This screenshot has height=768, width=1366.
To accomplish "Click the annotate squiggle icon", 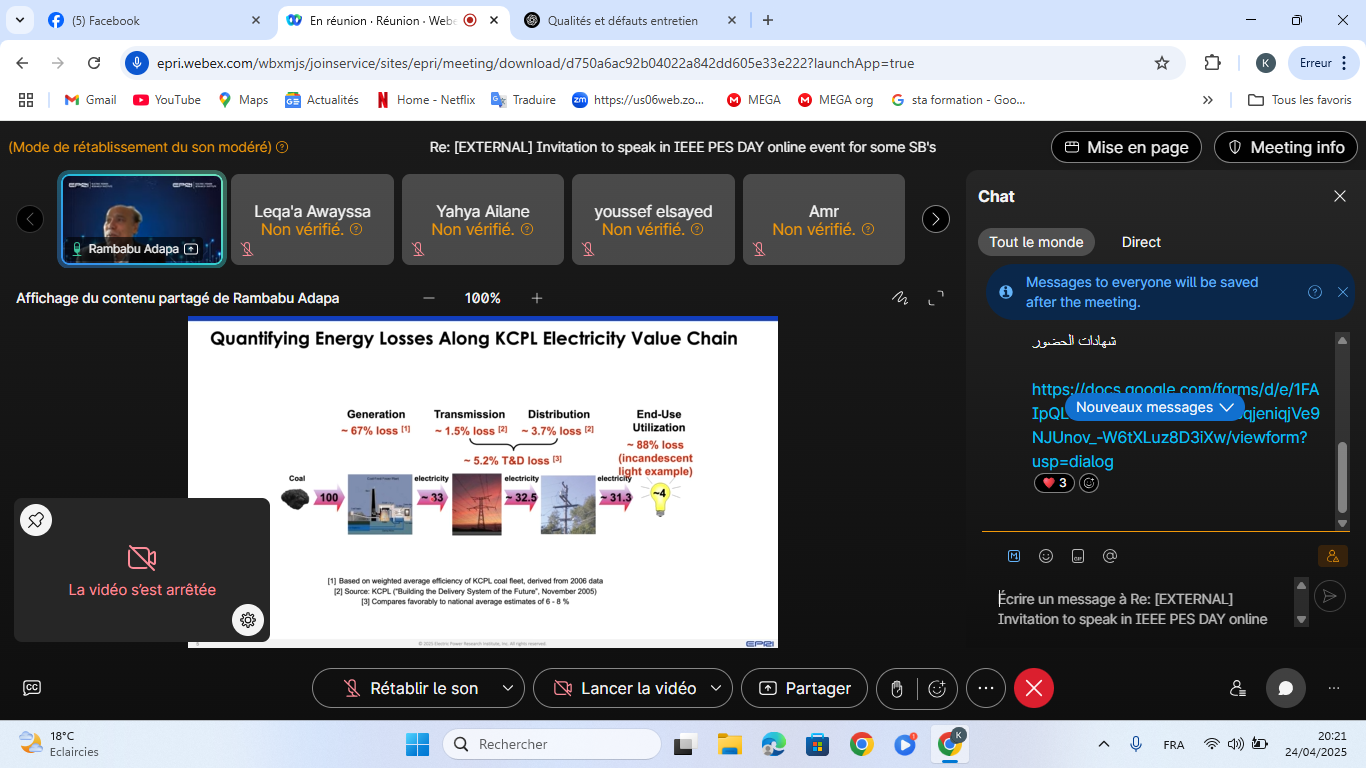I will (x=900, y=298).
